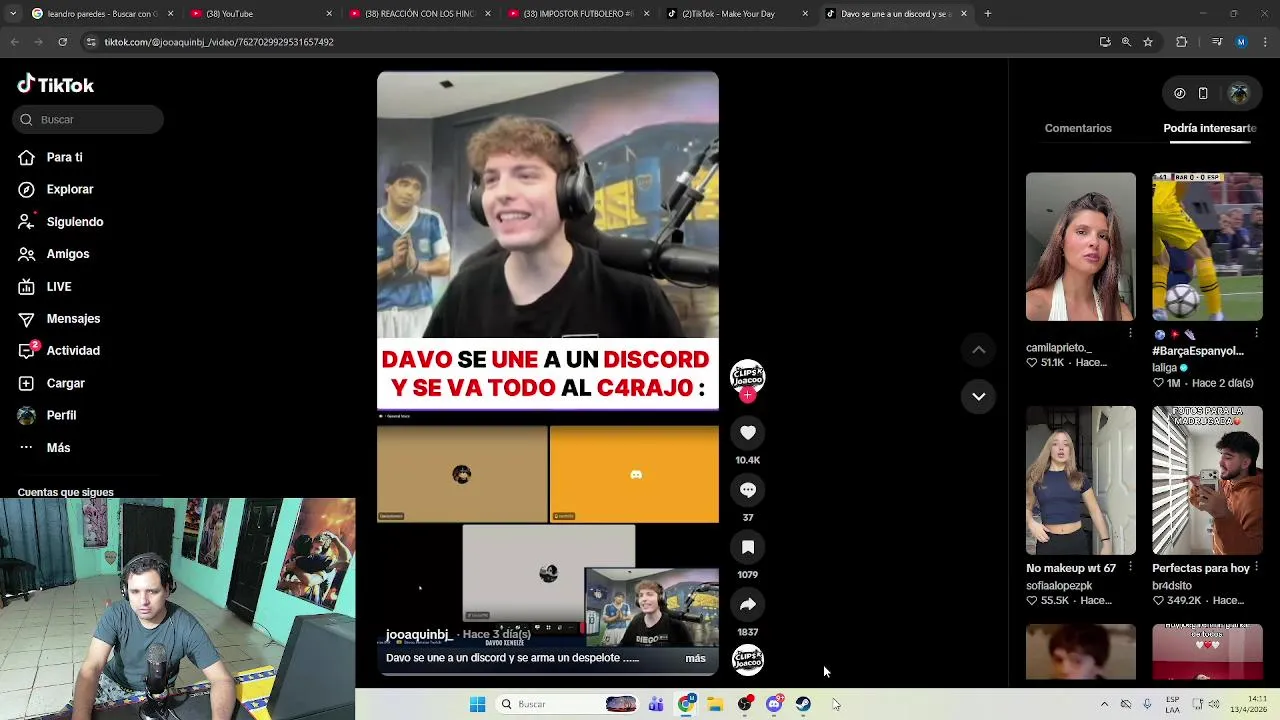Open Discord from the taskbar
Image resolution: width=1280 pixels, height=720 pixels.
[x=774, y=704]
